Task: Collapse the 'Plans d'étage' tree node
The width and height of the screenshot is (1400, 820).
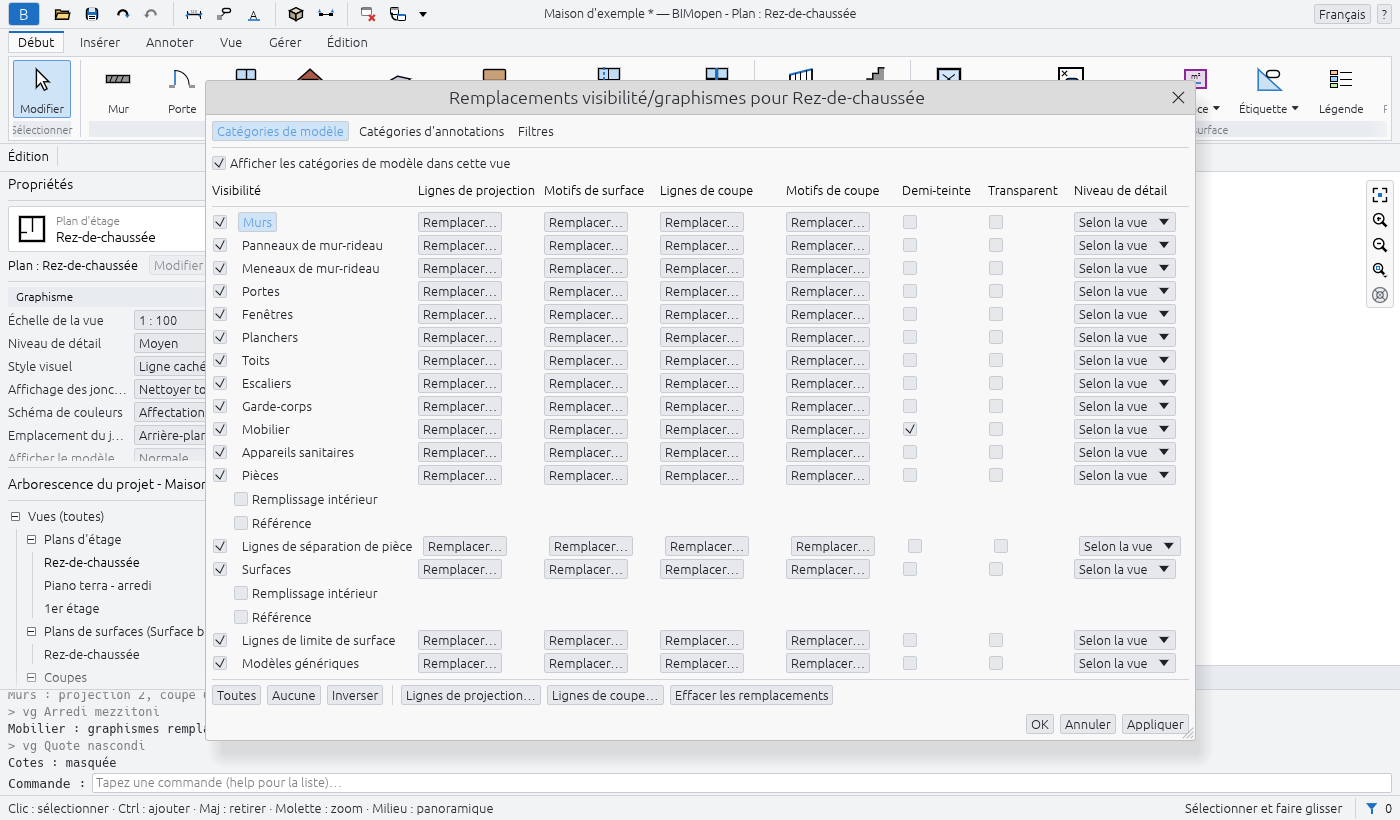Action: point(32,540)
